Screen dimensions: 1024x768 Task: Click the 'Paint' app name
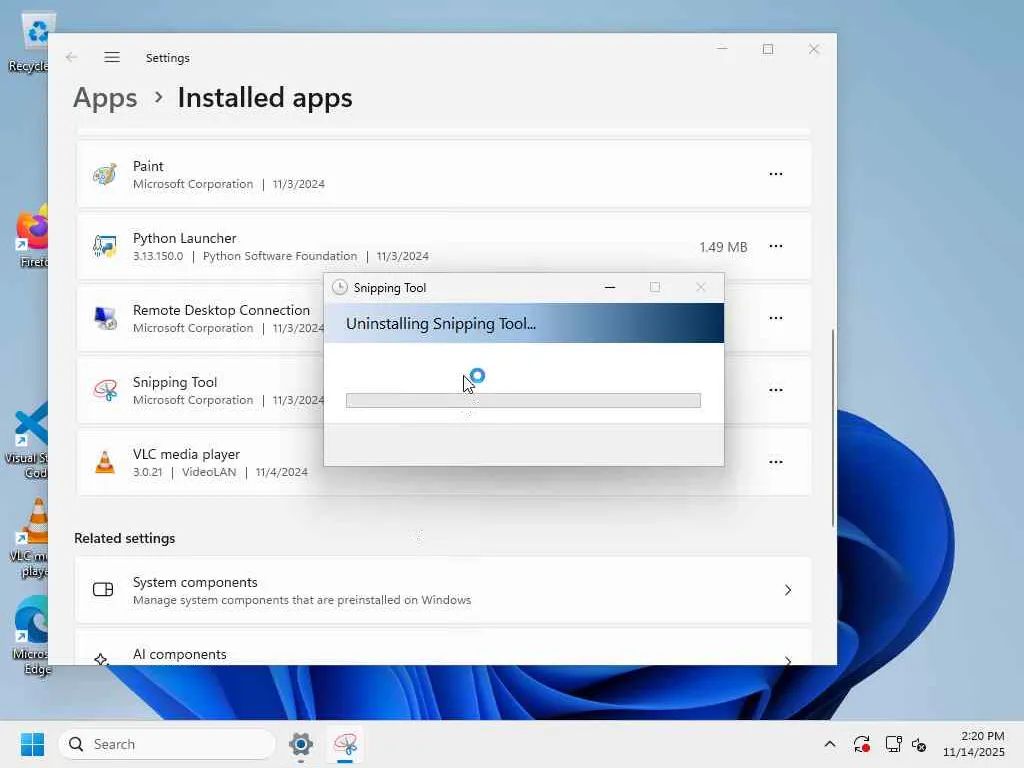[148, 167]
